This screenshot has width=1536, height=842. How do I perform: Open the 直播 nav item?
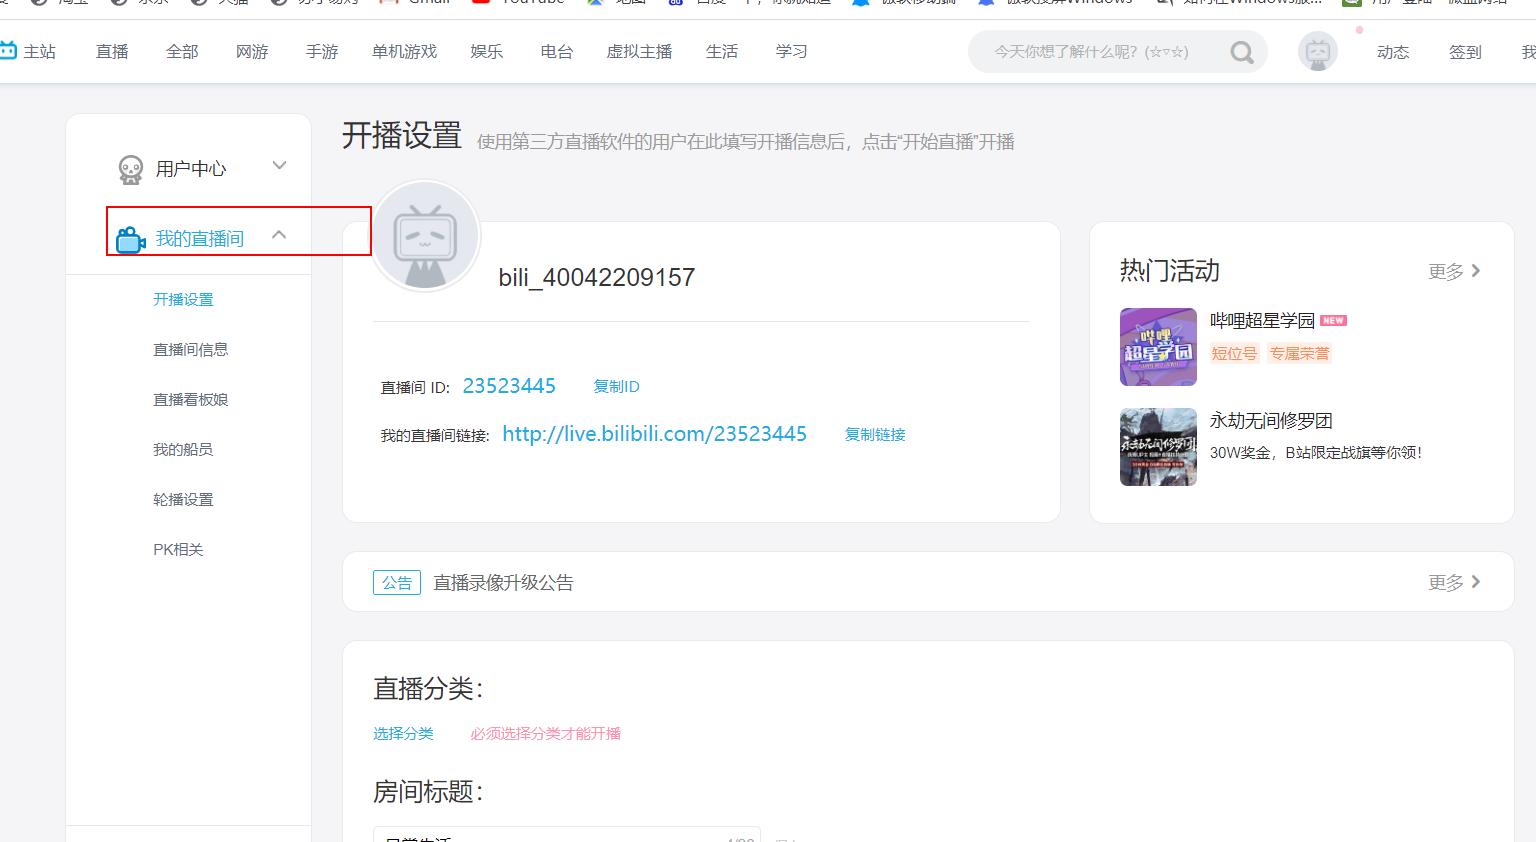pos(112,51)
